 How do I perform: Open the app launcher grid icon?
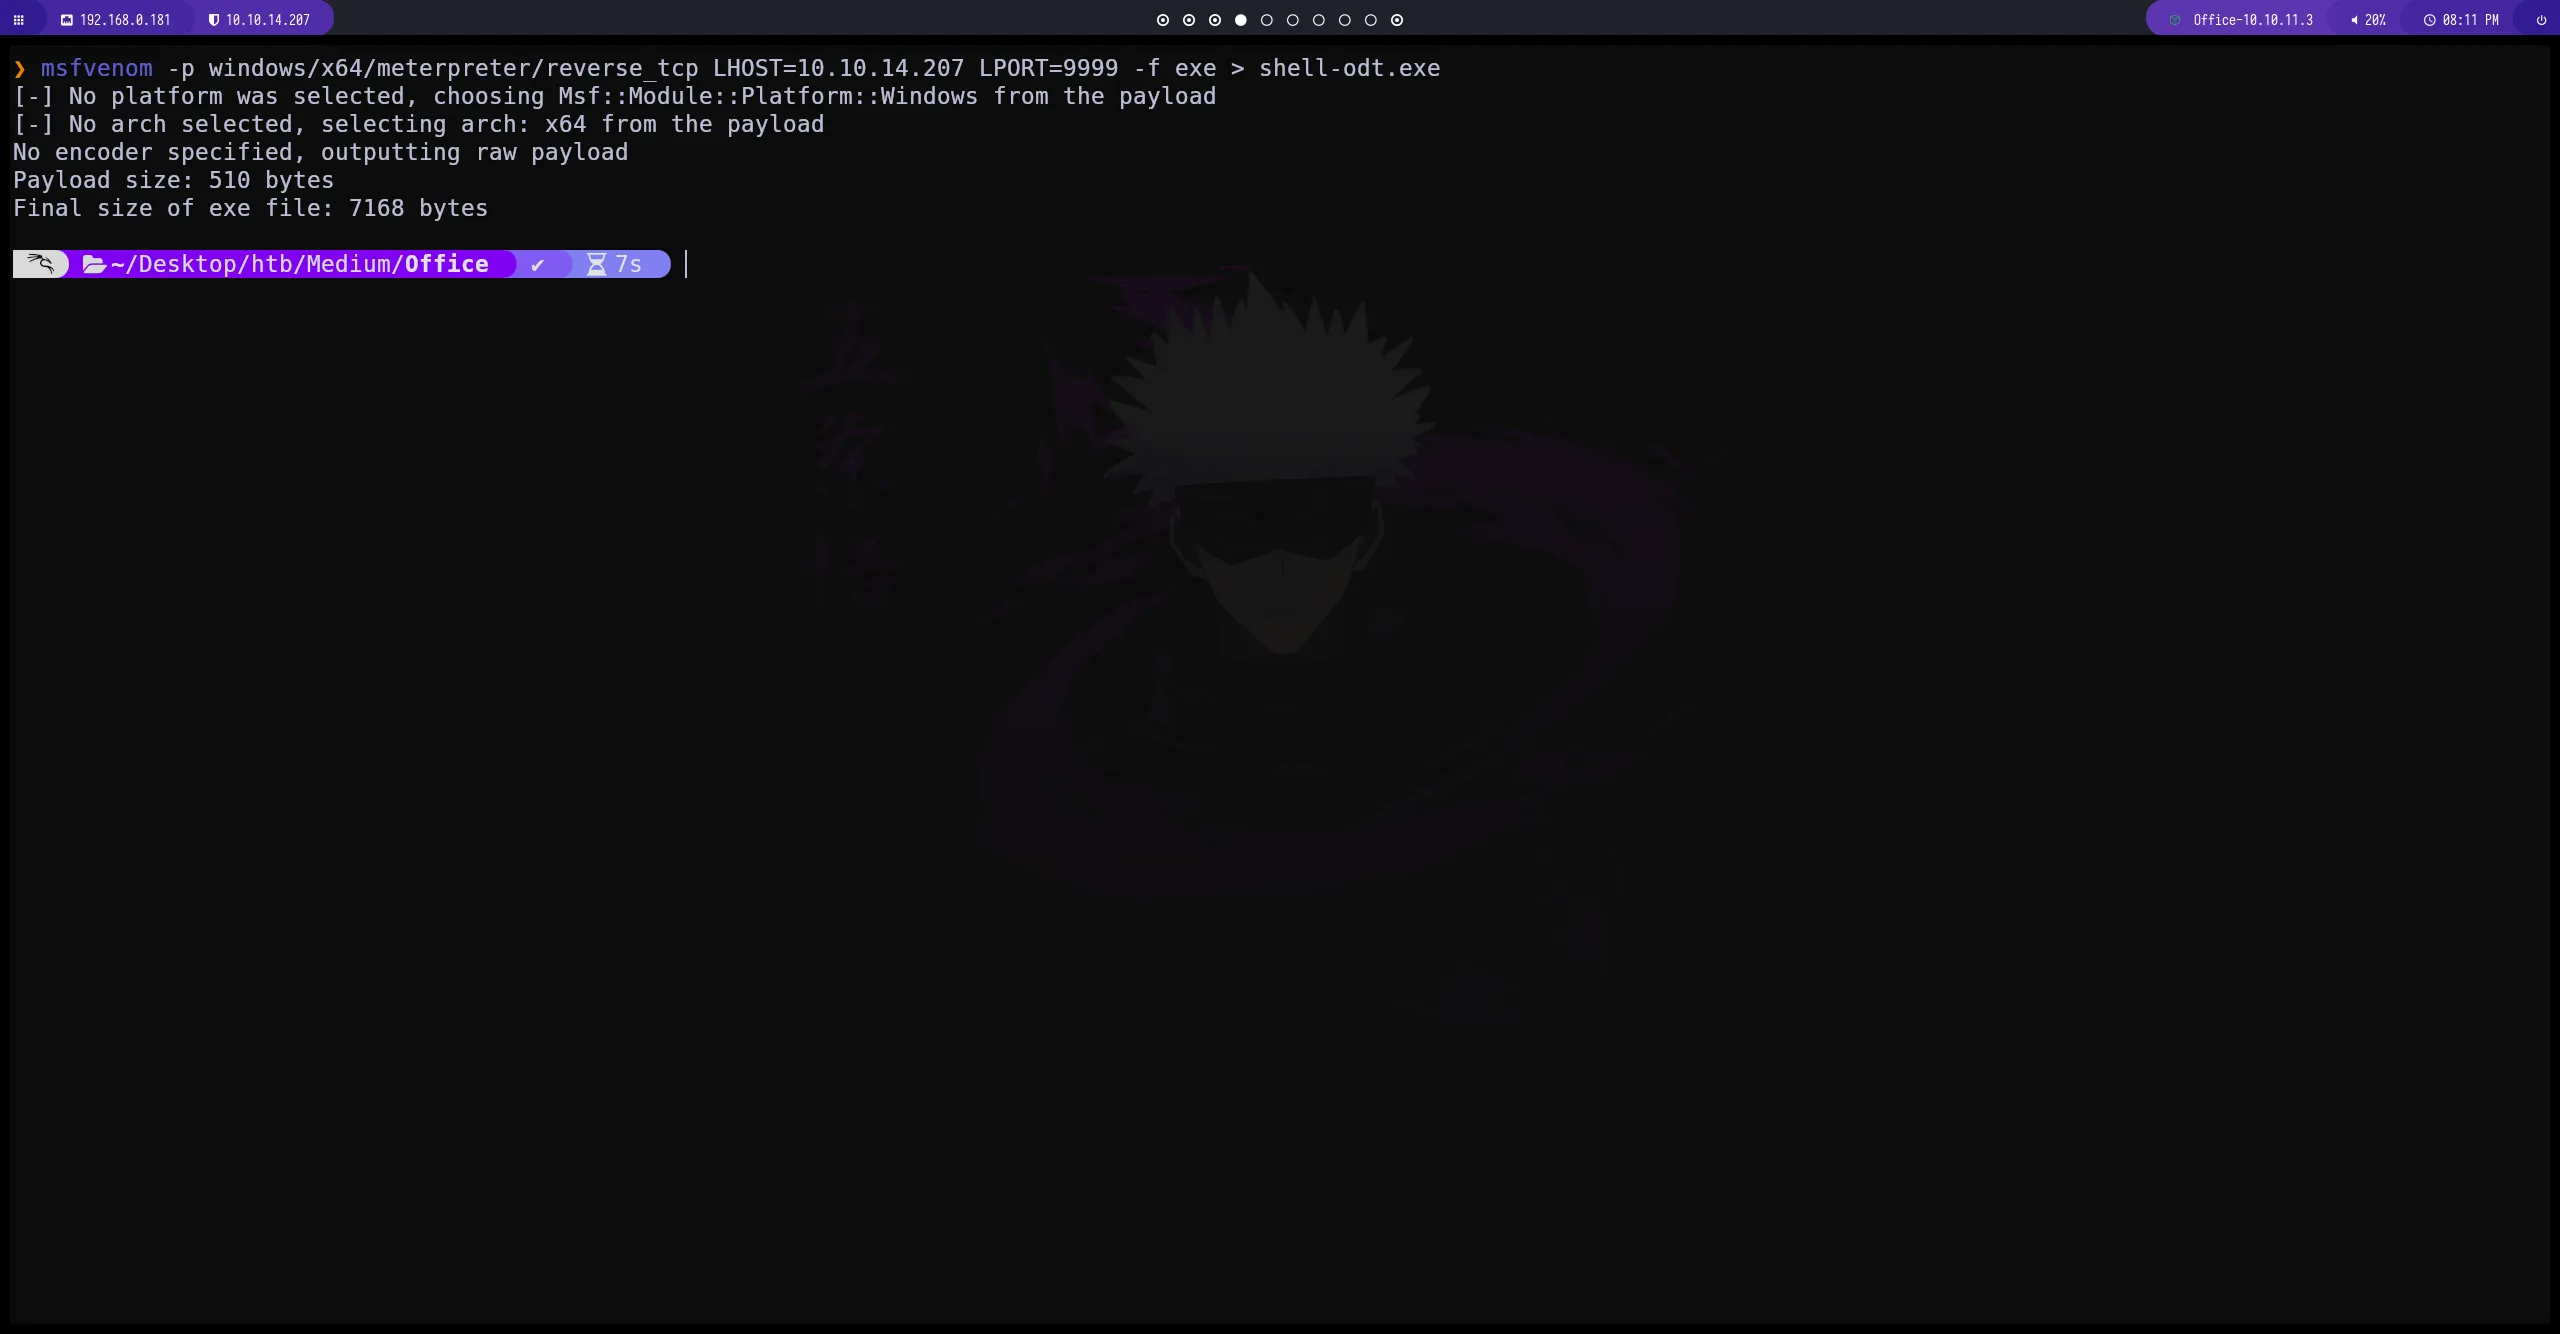coord(18,20)
